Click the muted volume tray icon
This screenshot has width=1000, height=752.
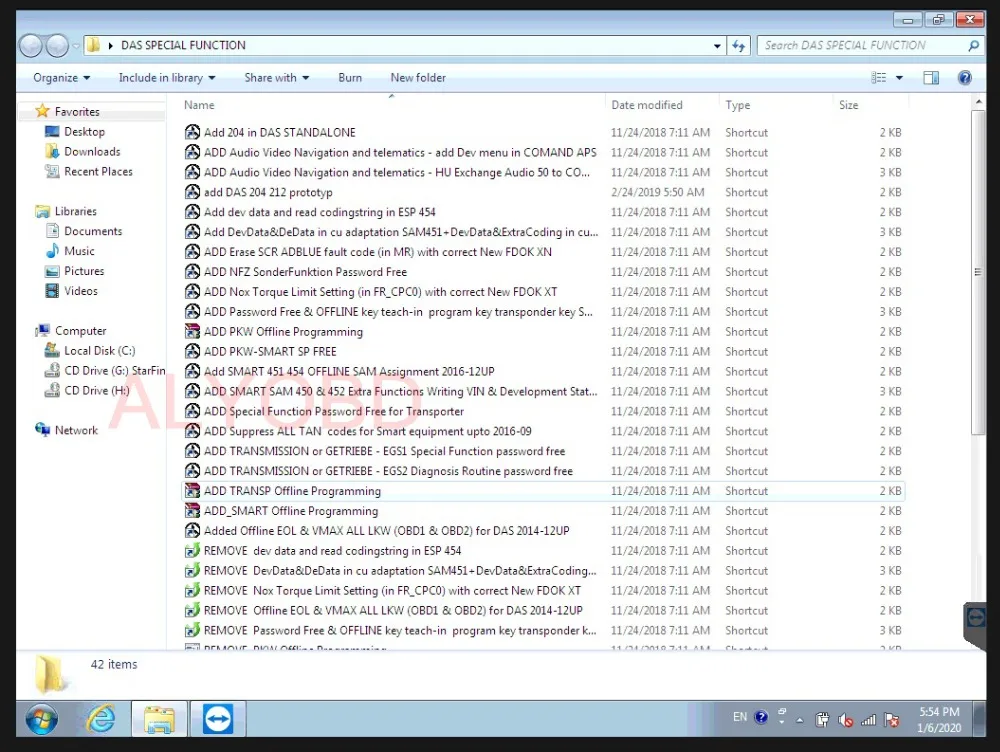(x=846, y=720)
